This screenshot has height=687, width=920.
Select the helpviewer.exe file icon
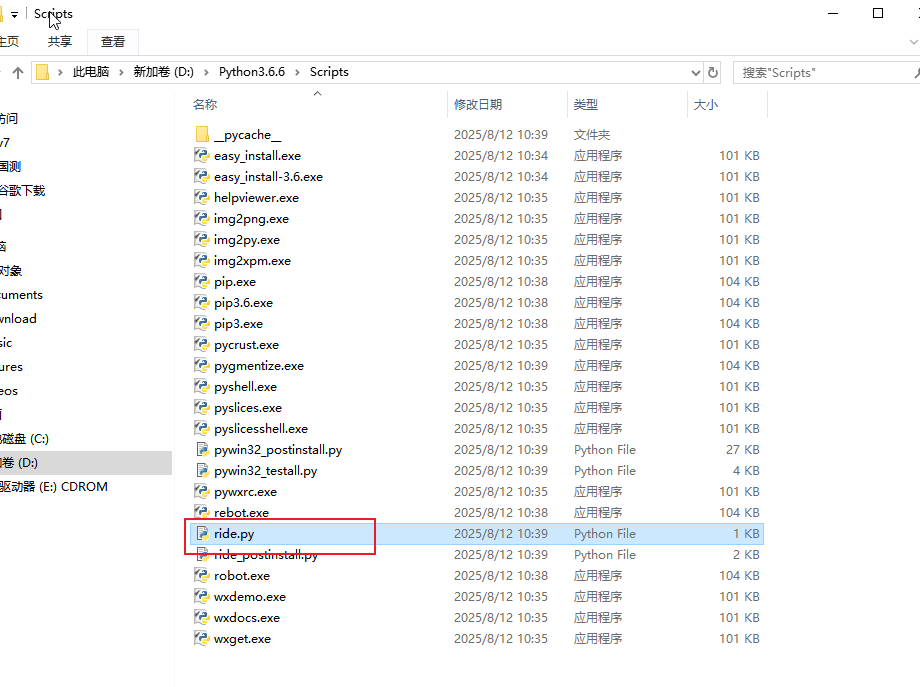pyautogui.click(x=202, y=198)
